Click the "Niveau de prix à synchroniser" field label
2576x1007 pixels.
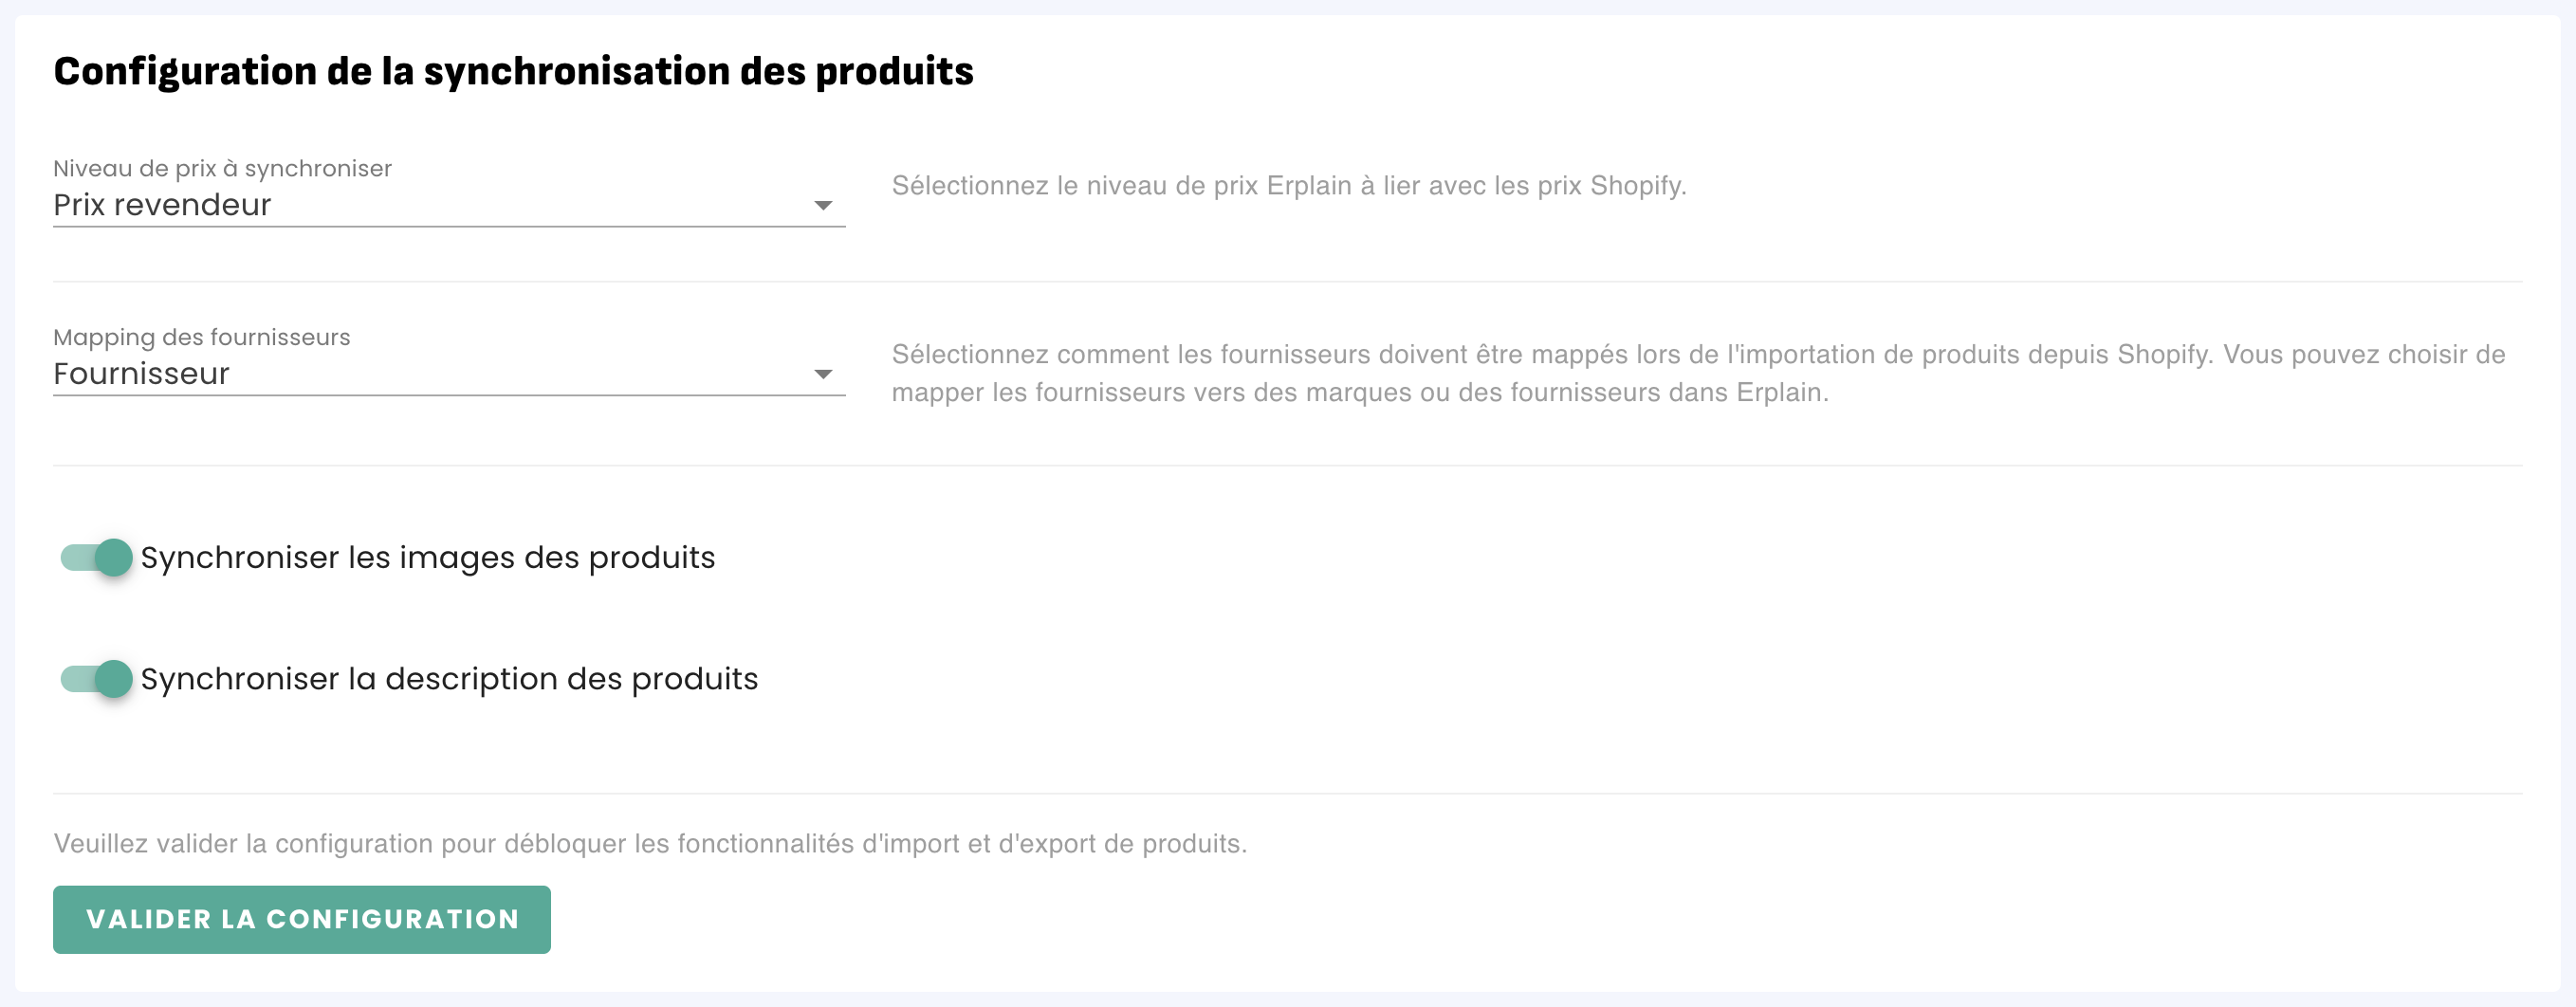[x=222, y=168]
